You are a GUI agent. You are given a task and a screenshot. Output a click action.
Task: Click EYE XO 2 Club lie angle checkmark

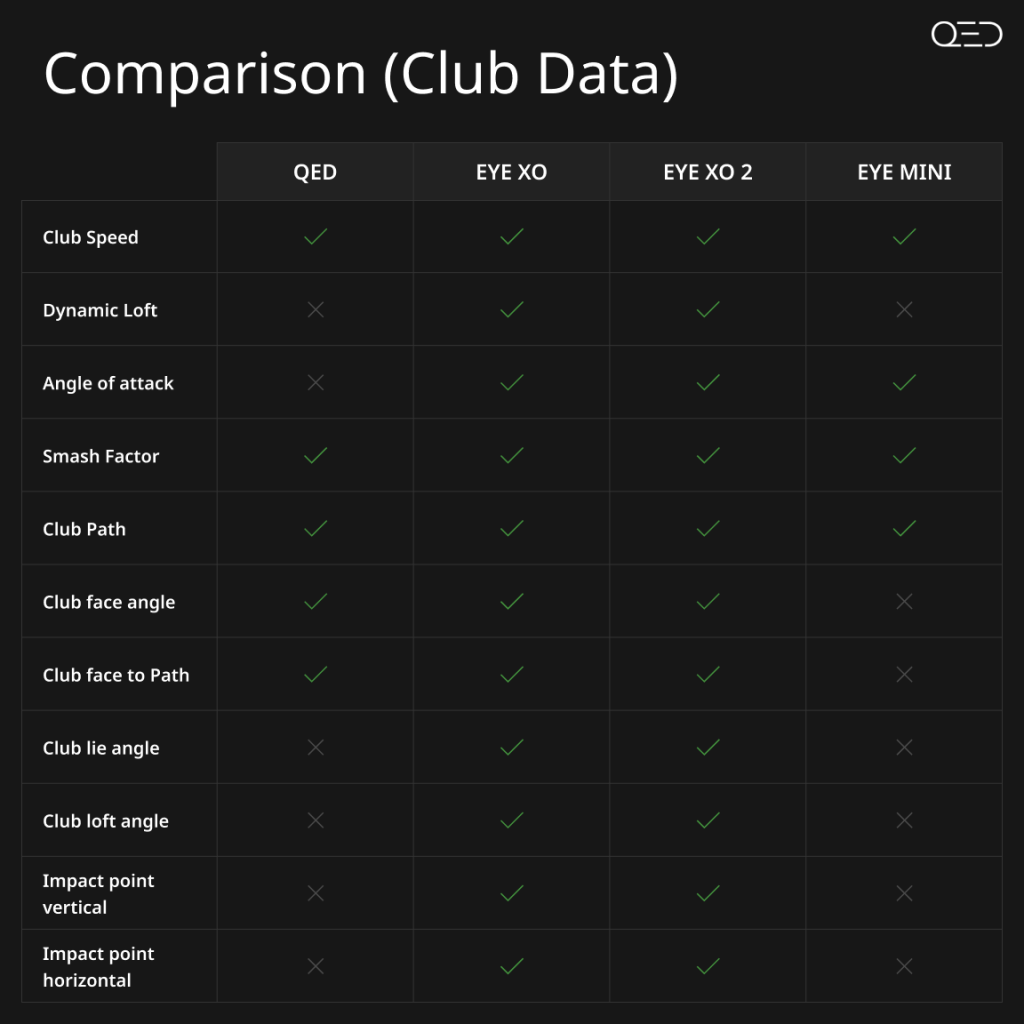708,748
